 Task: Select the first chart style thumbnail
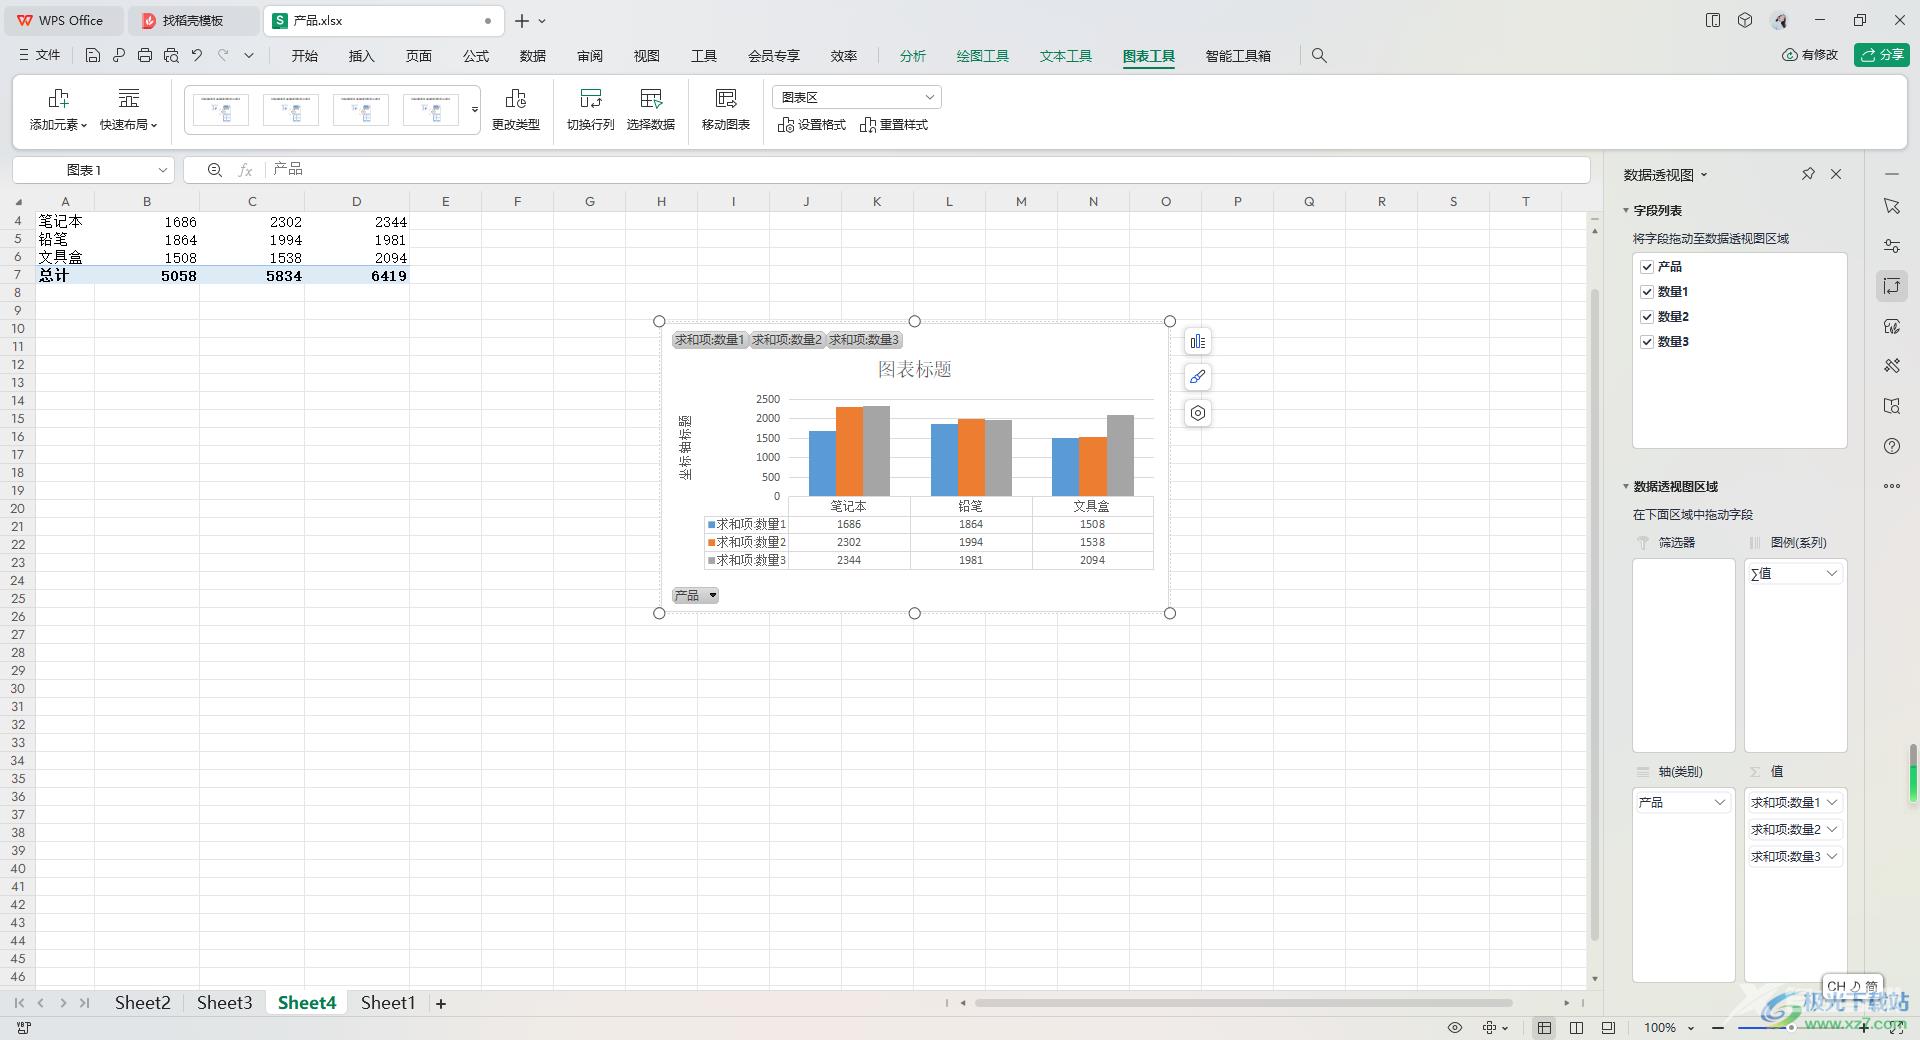pos(221,110)
